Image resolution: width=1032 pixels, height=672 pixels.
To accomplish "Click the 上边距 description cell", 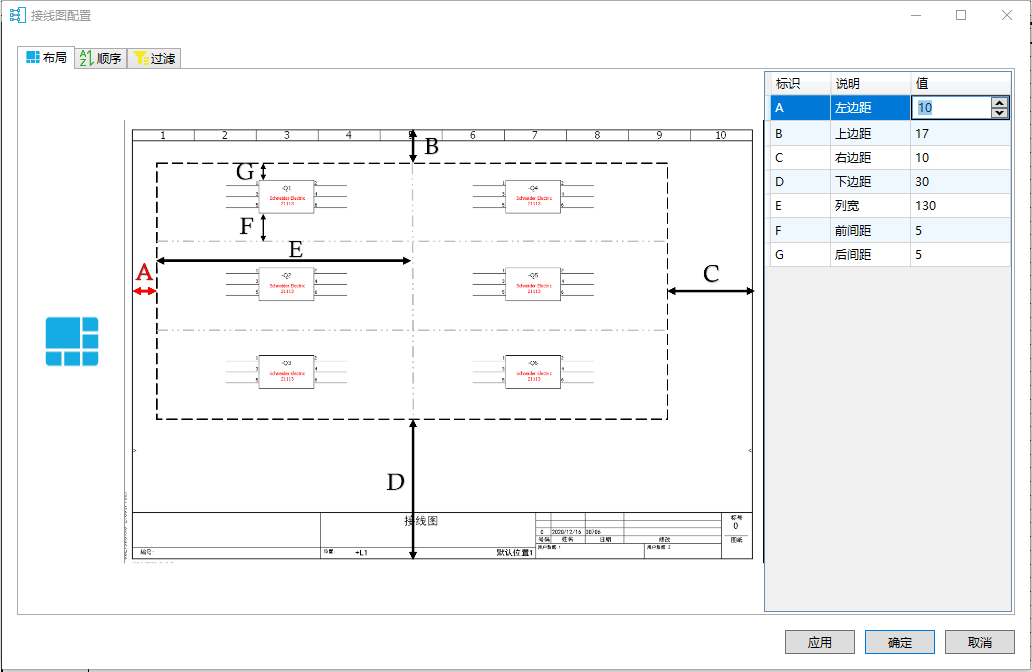I will tap(870, 134).
